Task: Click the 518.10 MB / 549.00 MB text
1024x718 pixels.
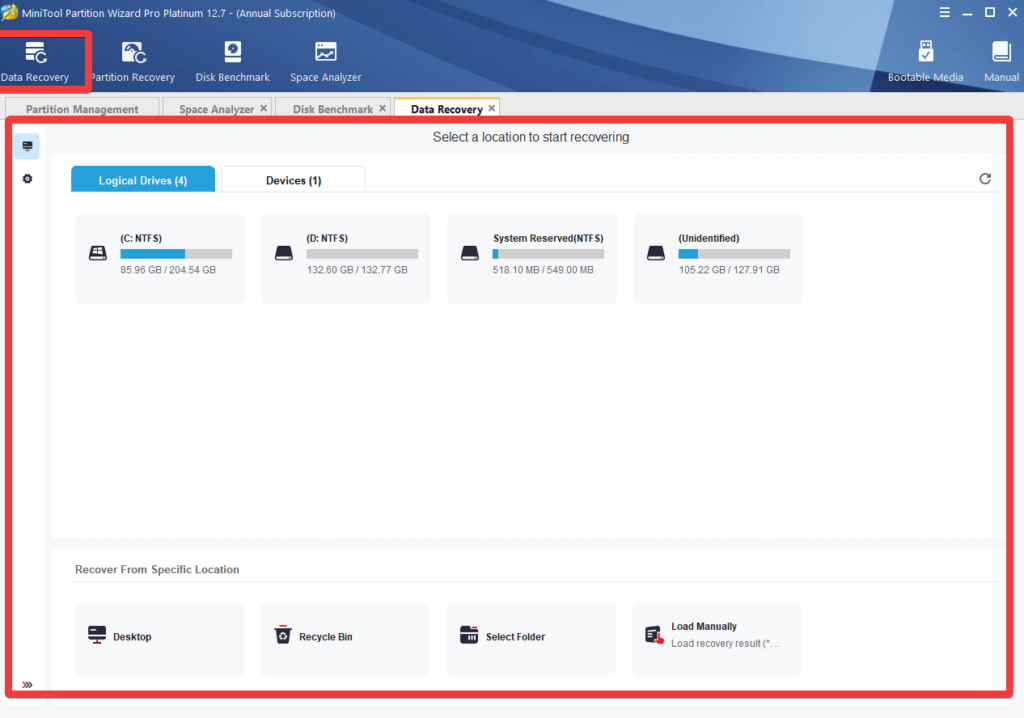Action: pyautogui.click(x=543, y=270)
